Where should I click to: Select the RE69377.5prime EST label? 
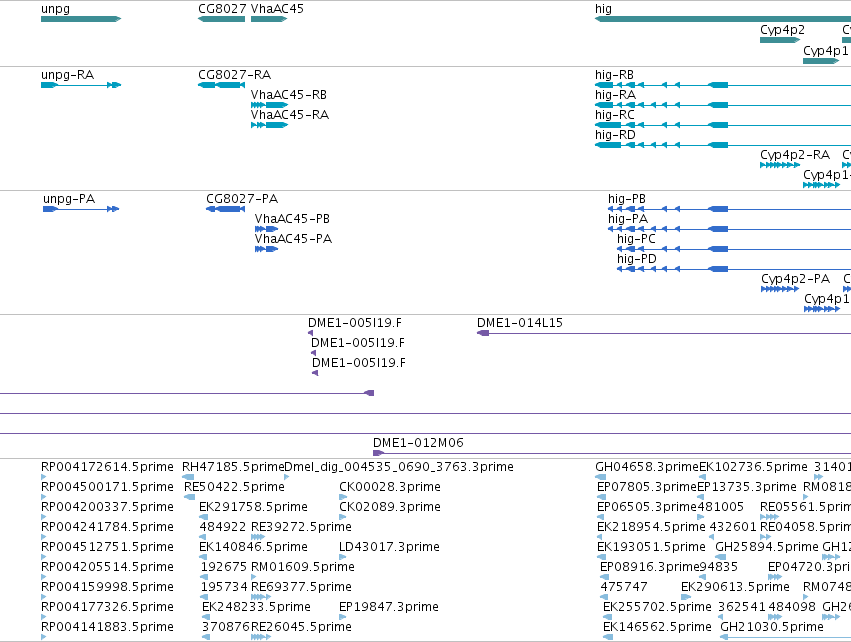301,587
